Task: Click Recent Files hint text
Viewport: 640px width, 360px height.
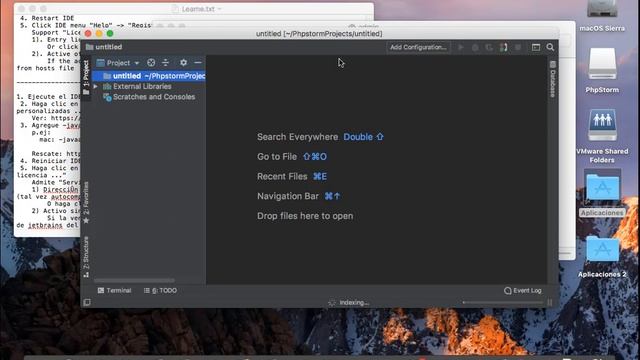Action: (282, 176)
